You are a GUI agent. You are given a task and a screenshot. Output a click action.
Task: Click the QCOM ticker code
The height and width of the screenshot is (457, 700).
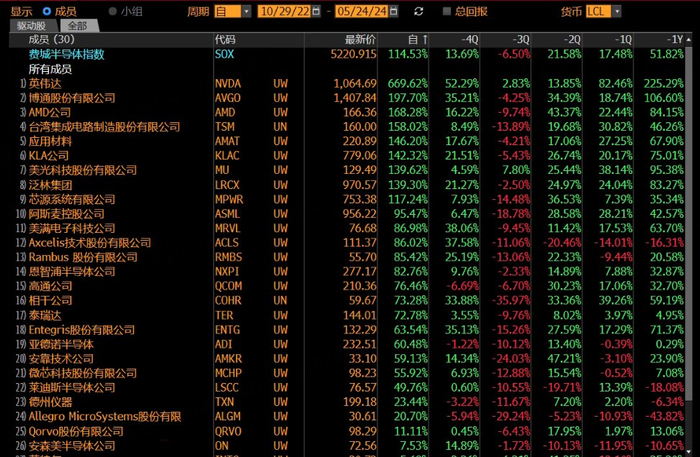(228, 286)
